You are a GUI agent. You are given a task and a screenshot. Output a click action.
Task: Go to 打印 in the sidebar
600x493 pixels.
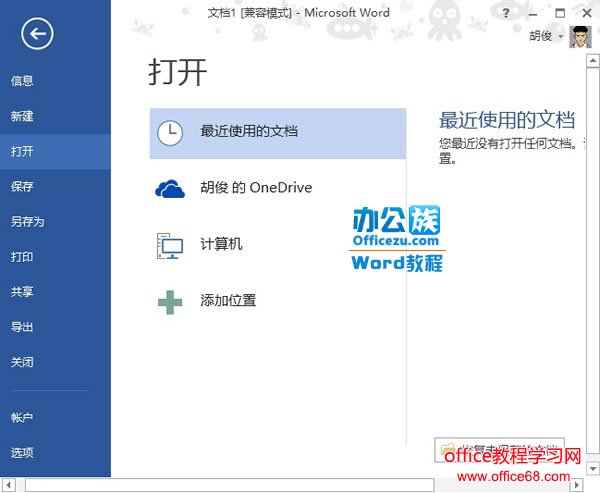click(55, 257)
